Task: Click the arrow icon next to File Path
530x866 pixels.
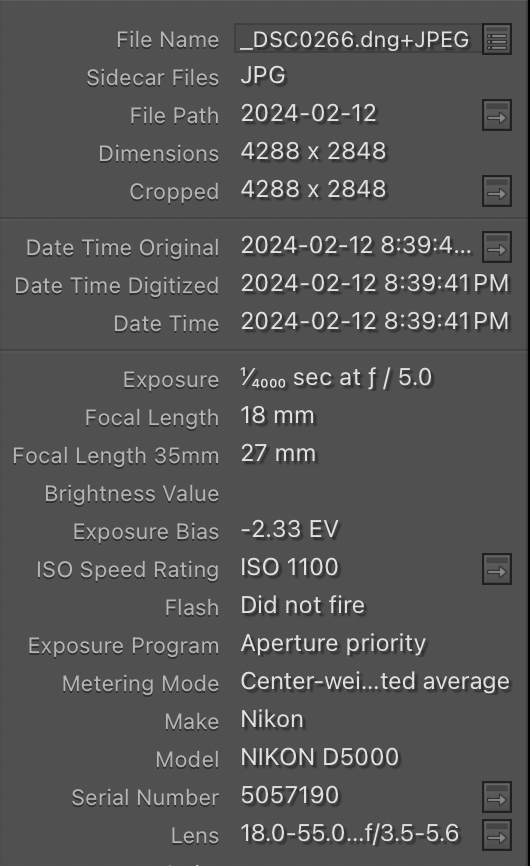Action: [x=497, y=115]
